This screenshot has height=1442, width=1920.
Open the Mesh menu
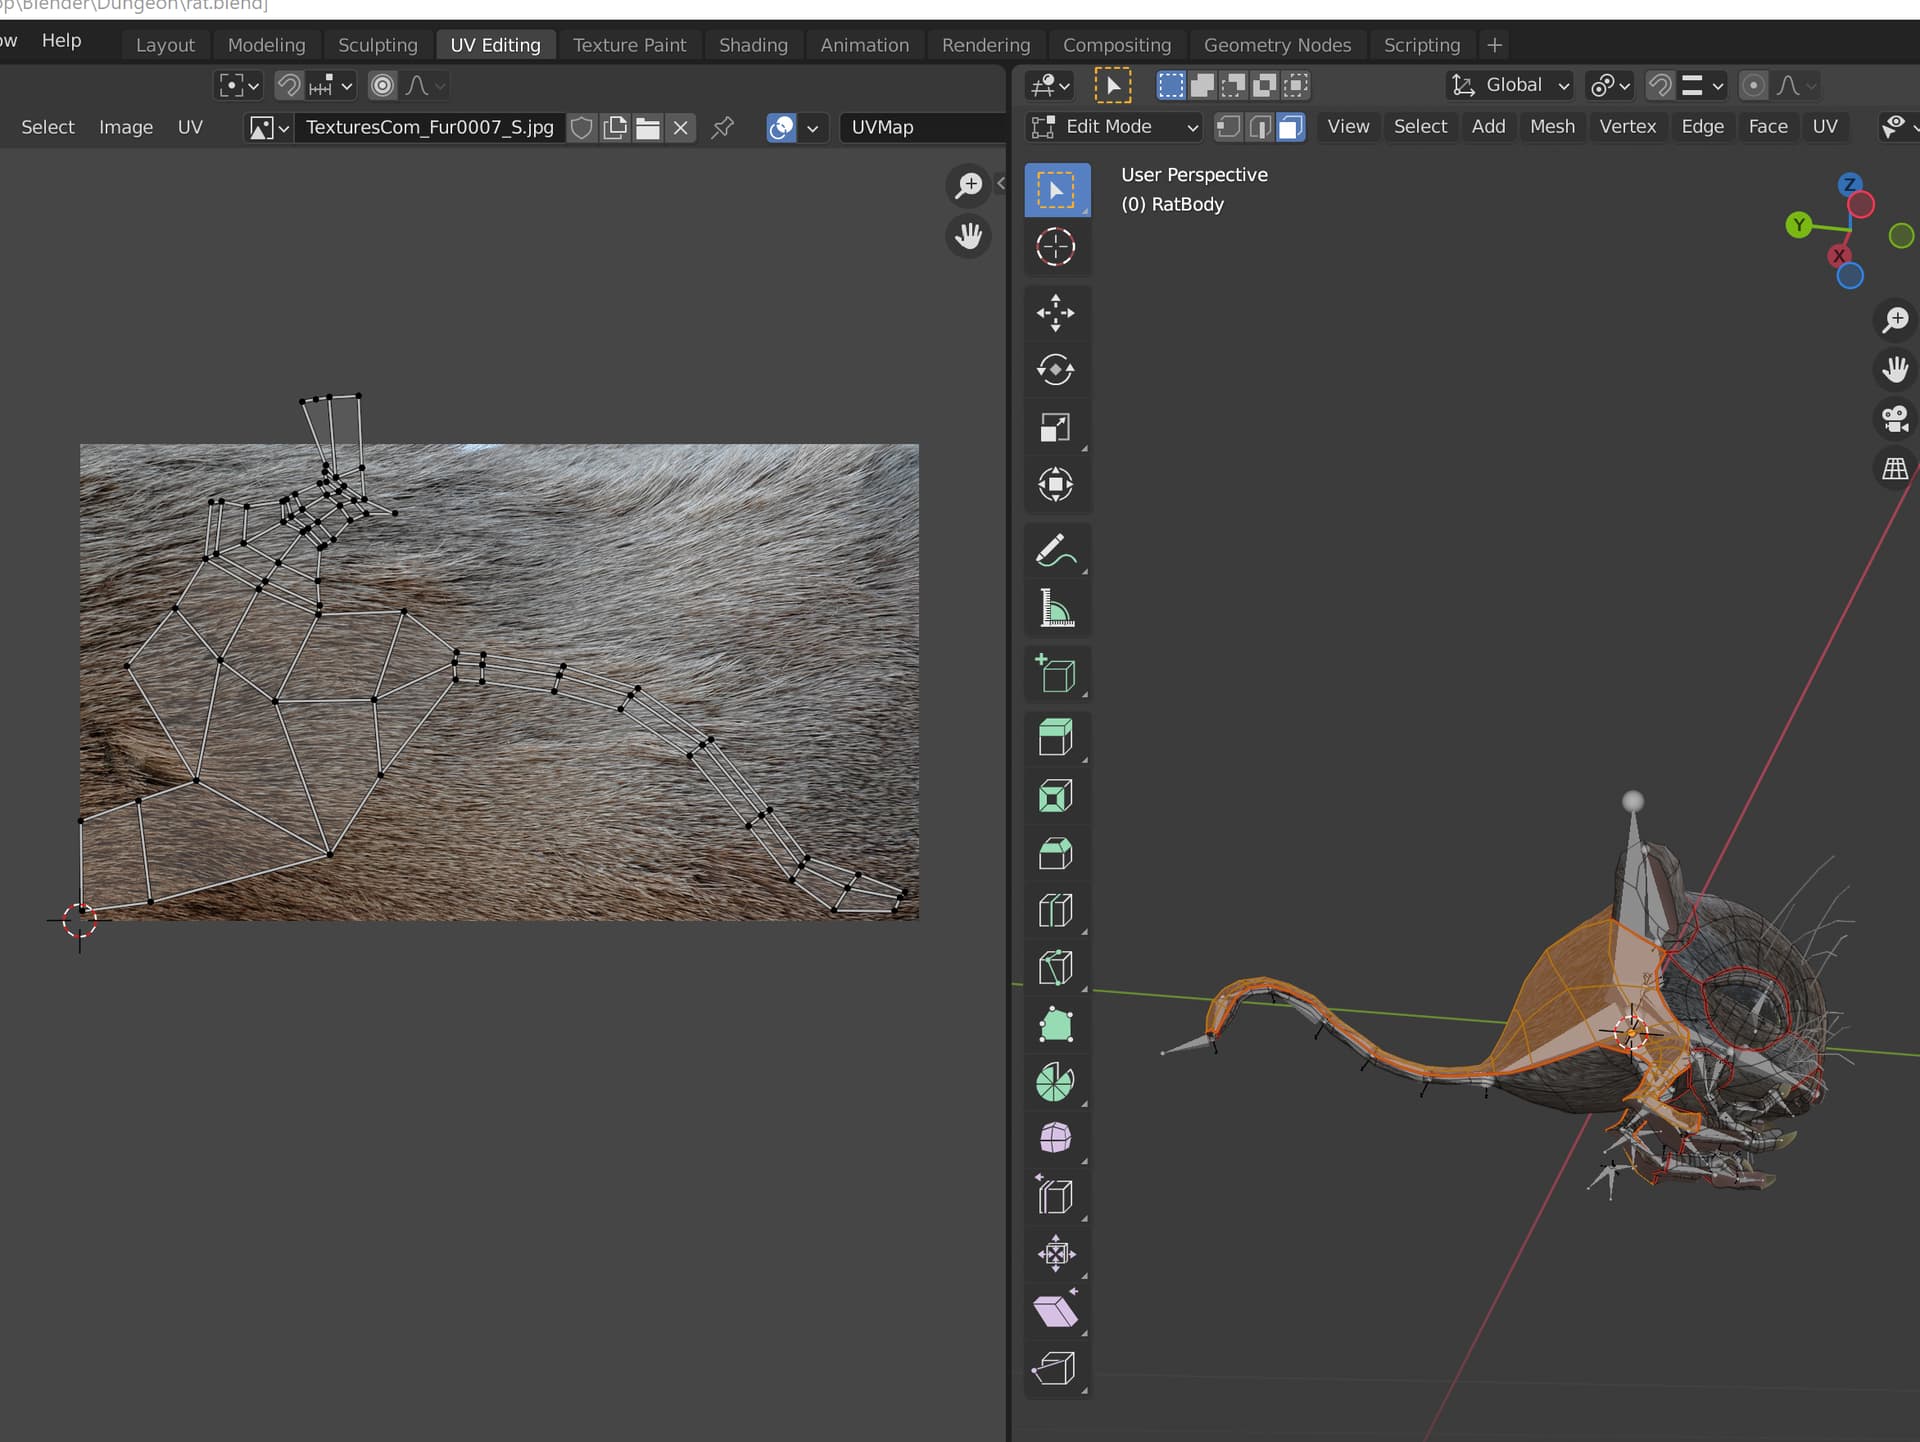(x=1552, y=127)
